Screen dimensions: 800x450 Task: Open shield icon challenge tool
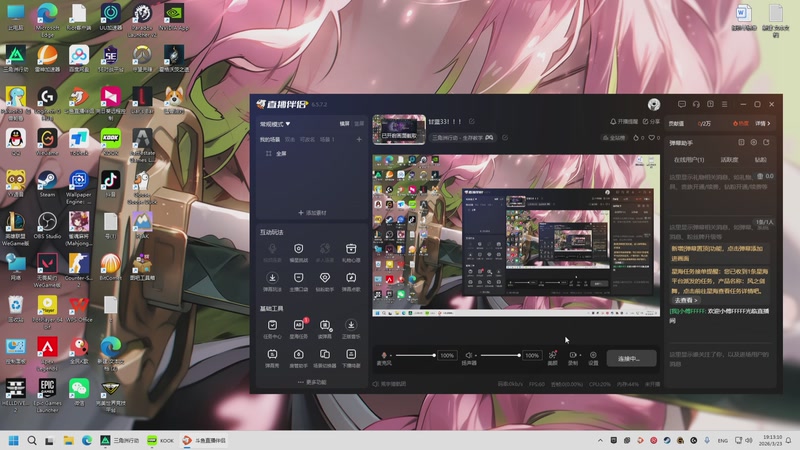click(298, 253)
